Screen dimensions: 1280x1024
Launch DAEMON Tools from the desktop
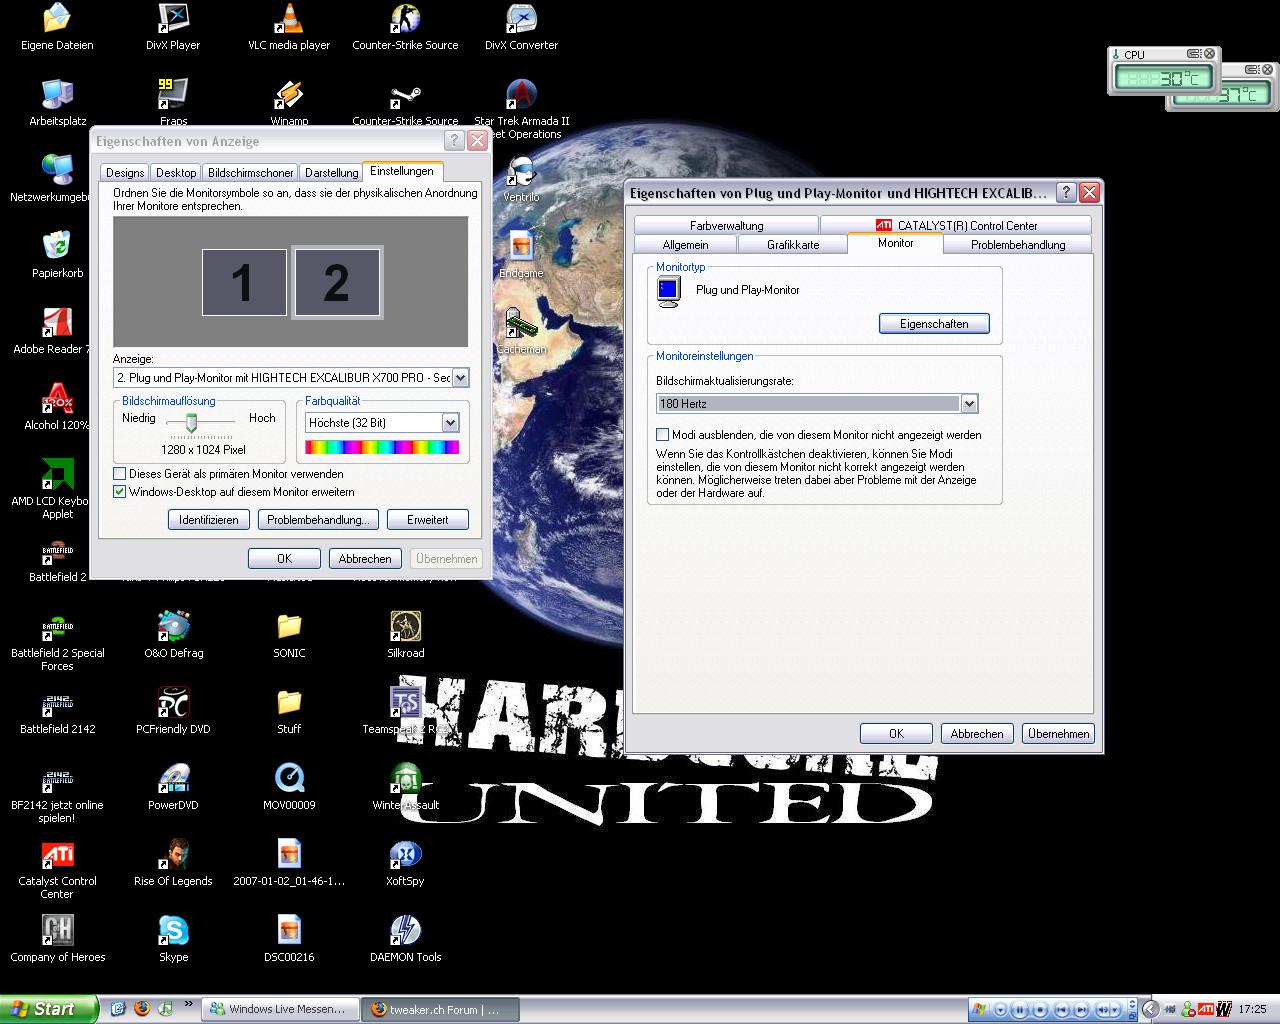click(x=405, y=931)
